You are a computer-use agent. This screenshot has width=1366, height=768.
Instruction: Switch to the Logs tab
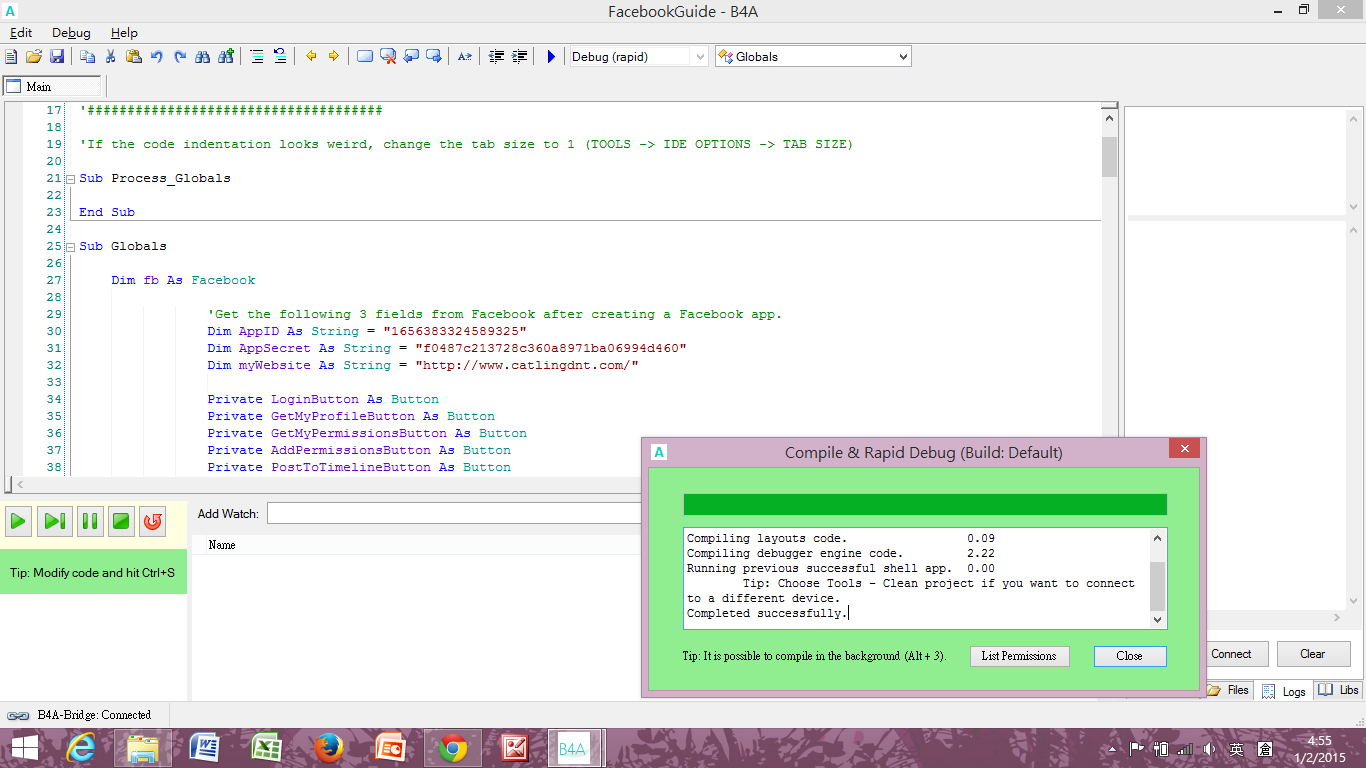(x=1284, y=691)
